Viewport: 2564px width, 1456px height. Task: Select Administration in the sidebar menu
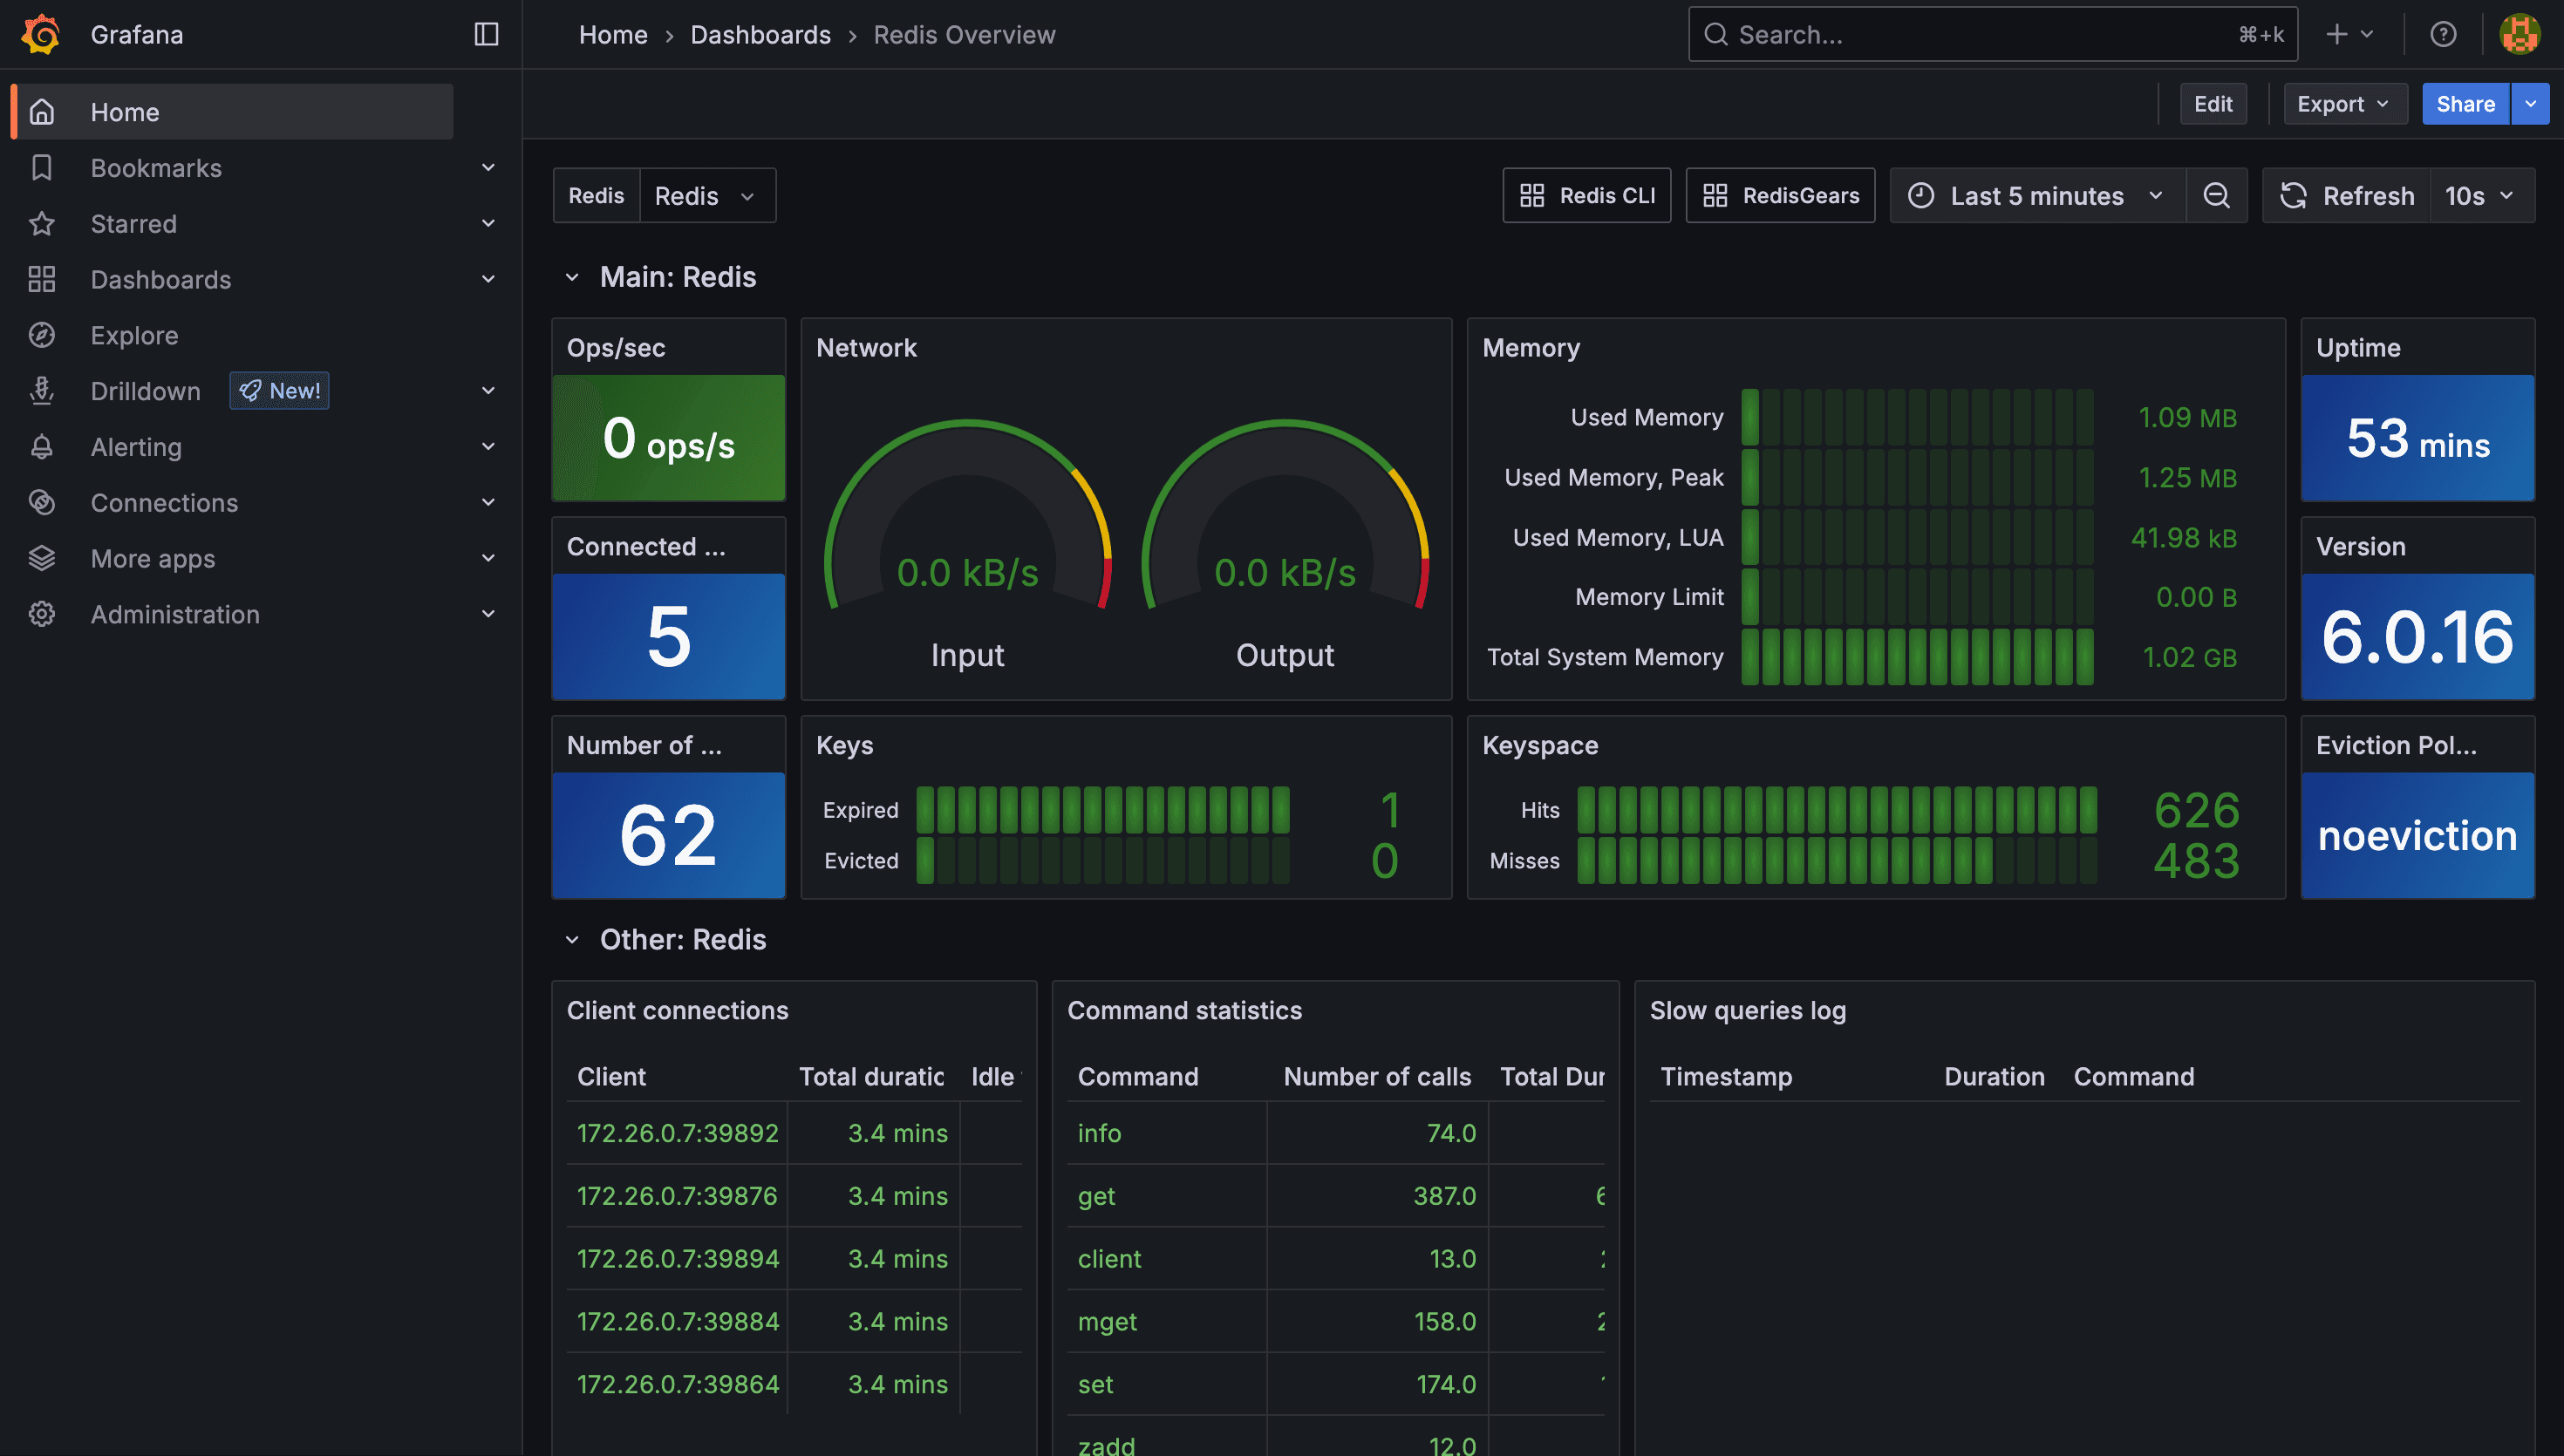point(175,615)
